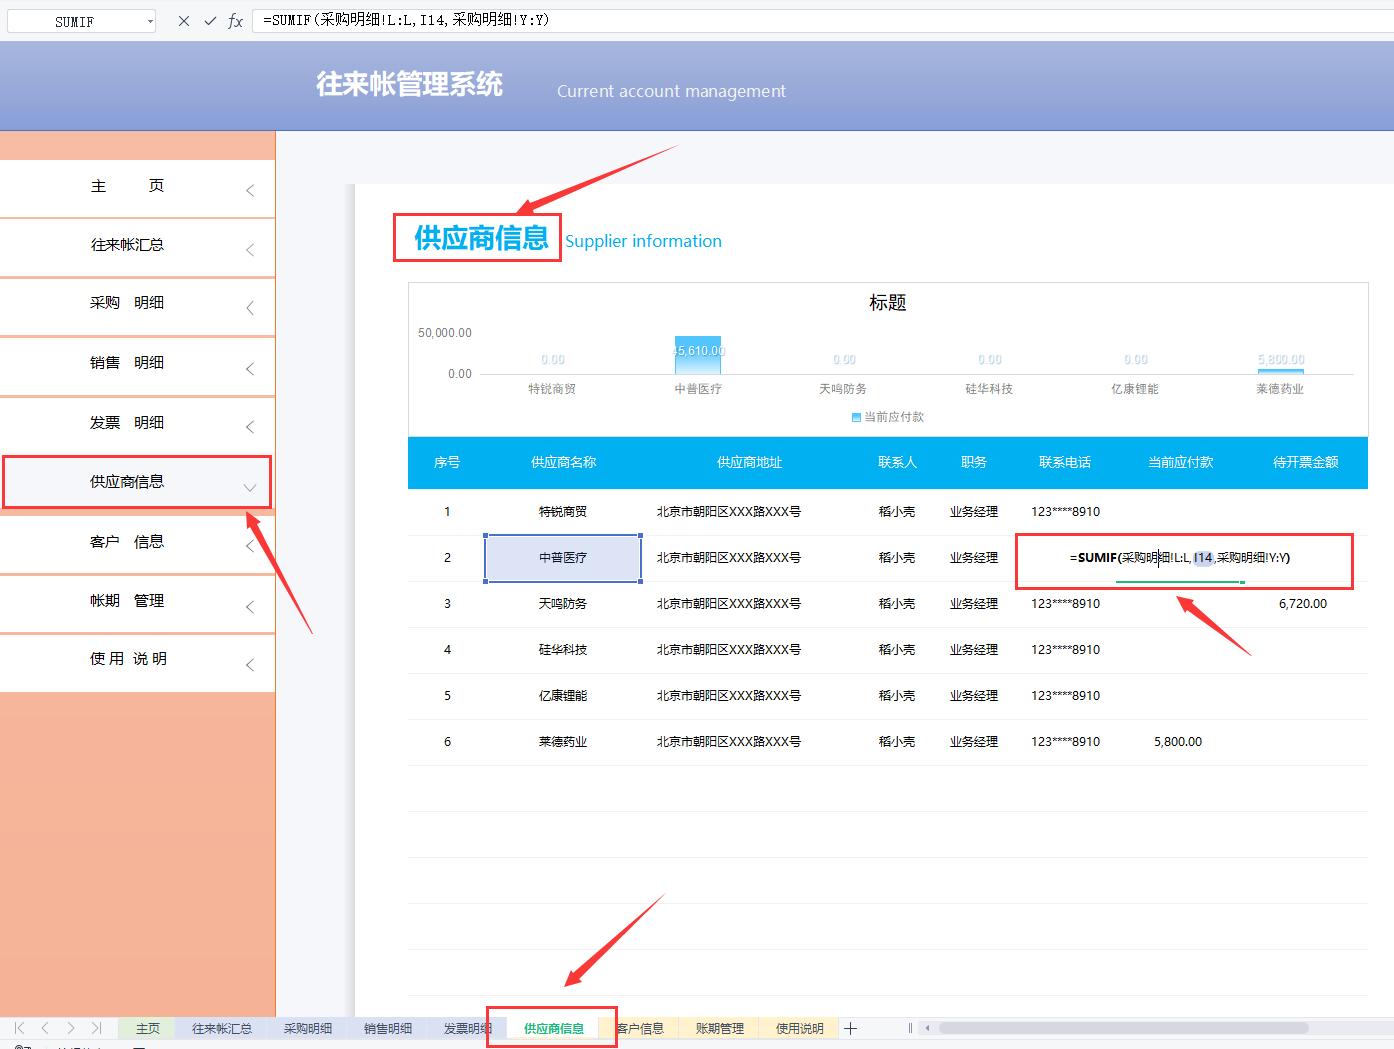1394x1049 pixels.
Task: Open the name box dropdown showing SUMIF
Action: (150, 21)
